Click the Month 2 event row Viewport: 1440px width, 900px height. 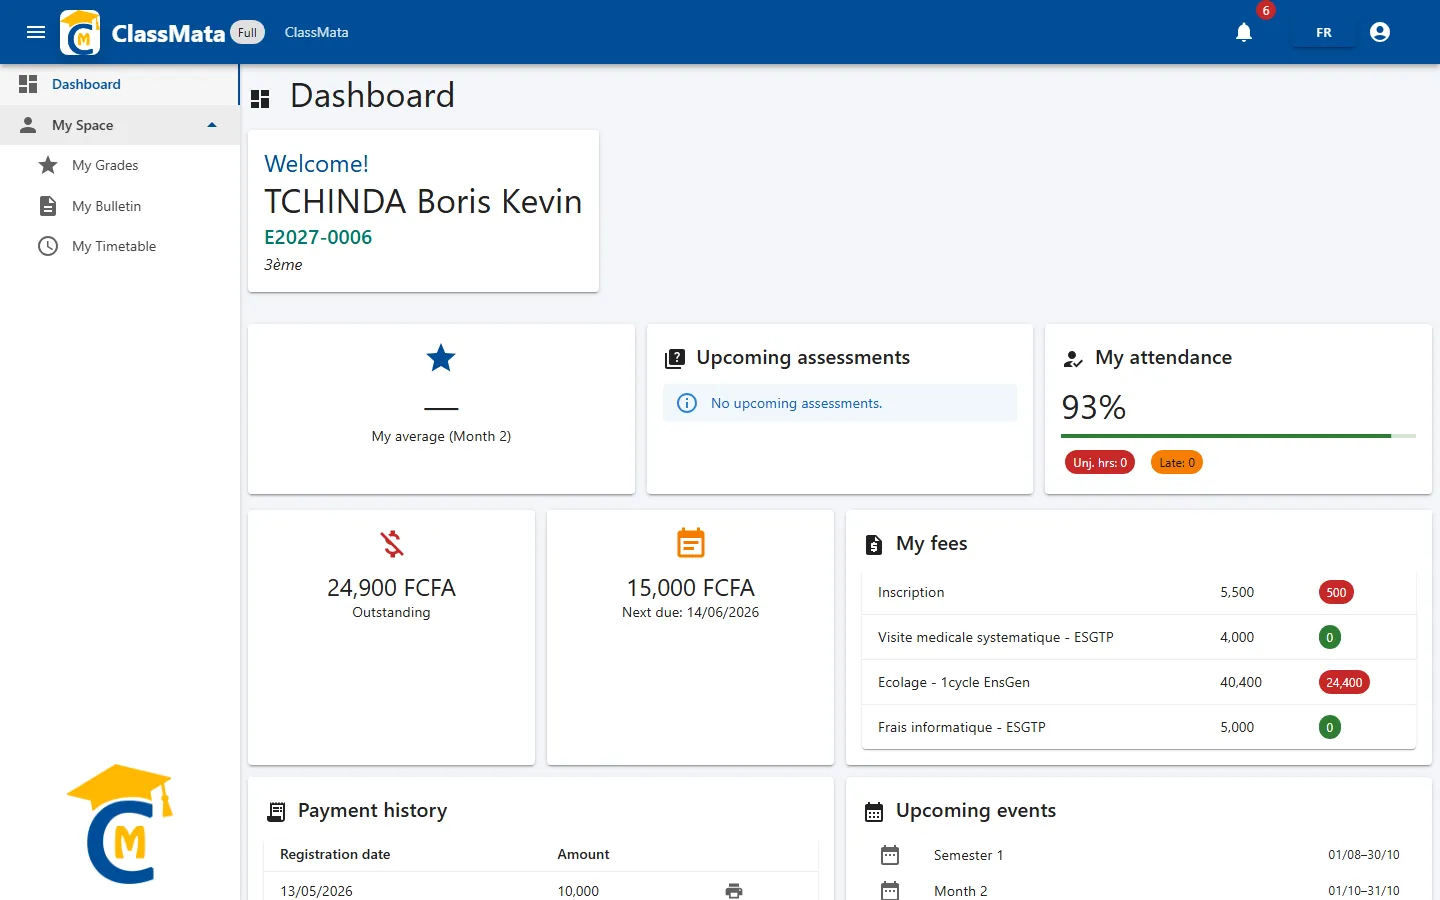[1139, 890]
